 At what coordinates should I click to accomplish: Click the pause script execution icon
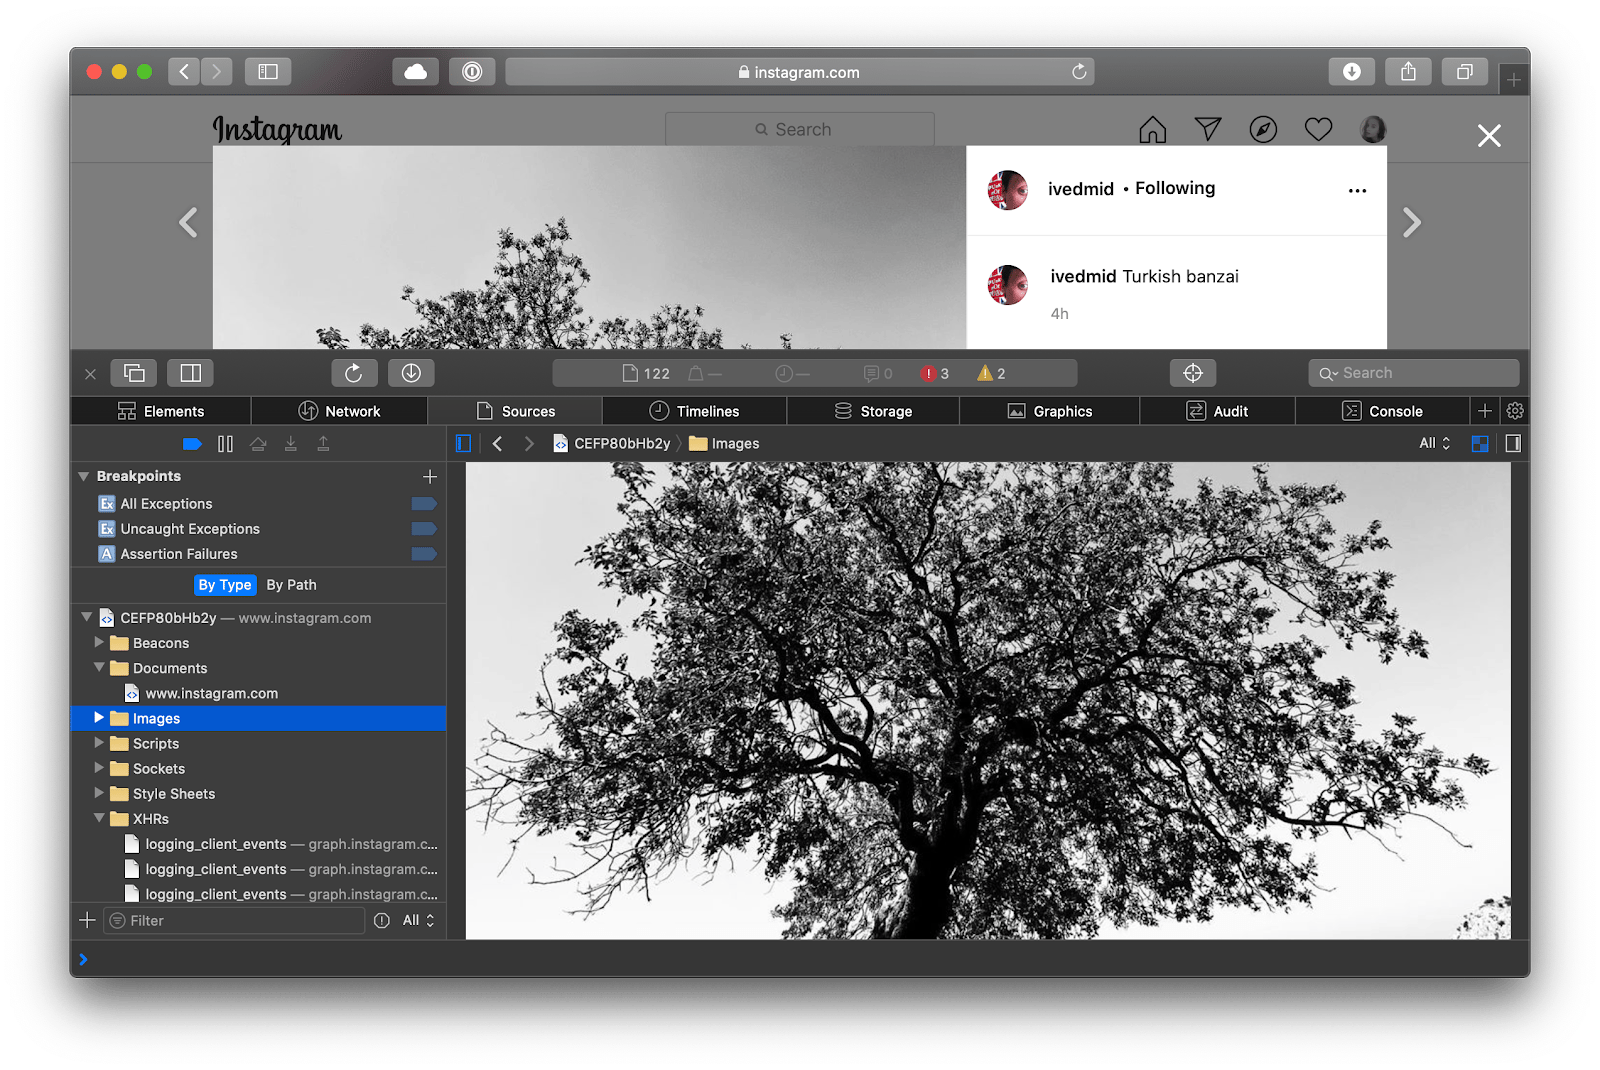click(x=225, y=443)
